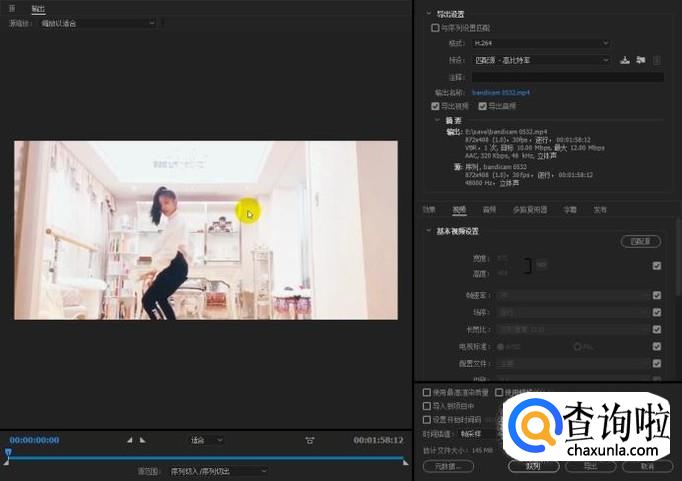This screenshot has height=481, width=682.
Task: Open the preset 匹配源 dropdown
Action: pos(541,60)
